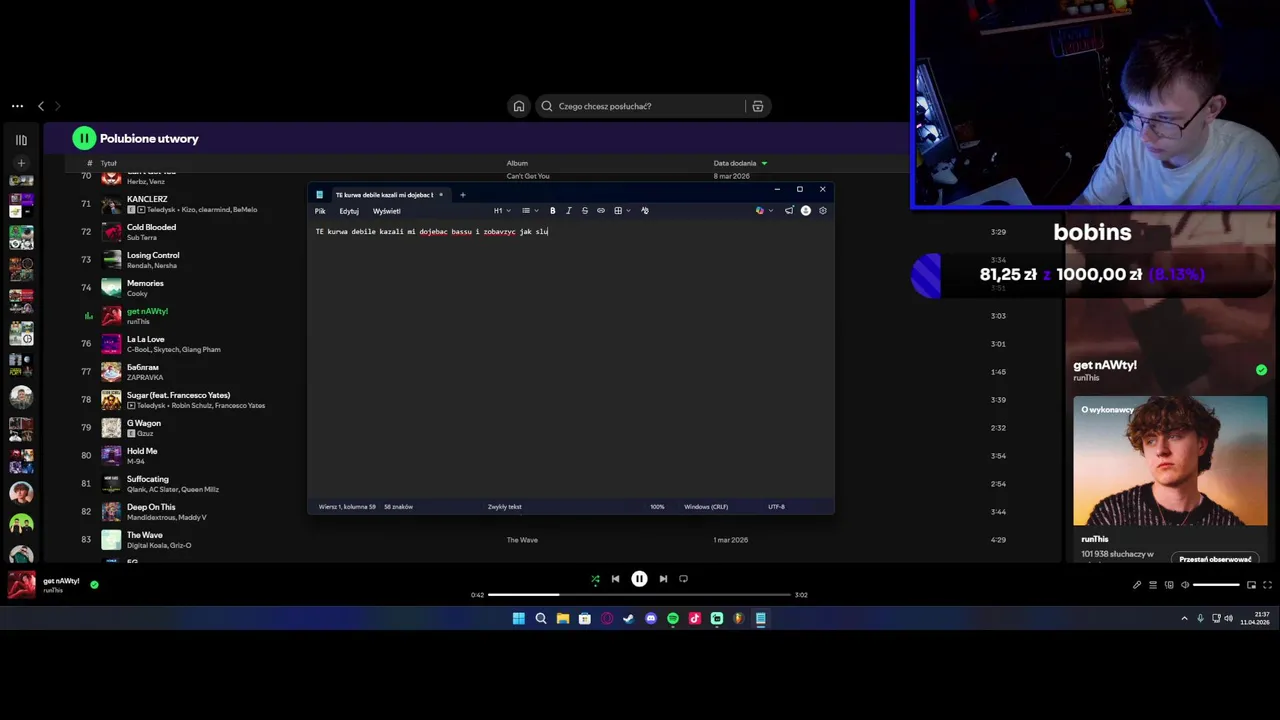The width and height of the screenshot is (1280, 720).
Task: Skip to the next track
Action: 663,578
